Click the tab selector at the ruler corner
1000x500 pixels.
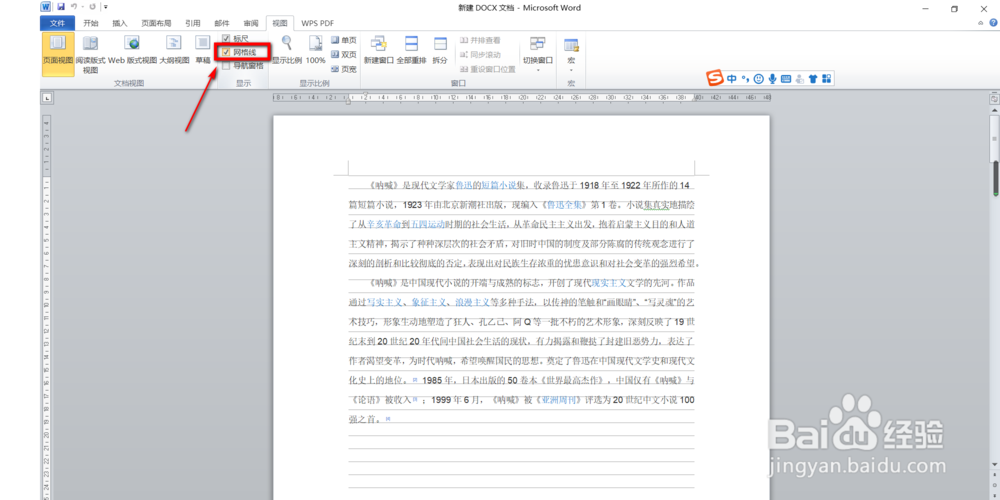point(47,98)
